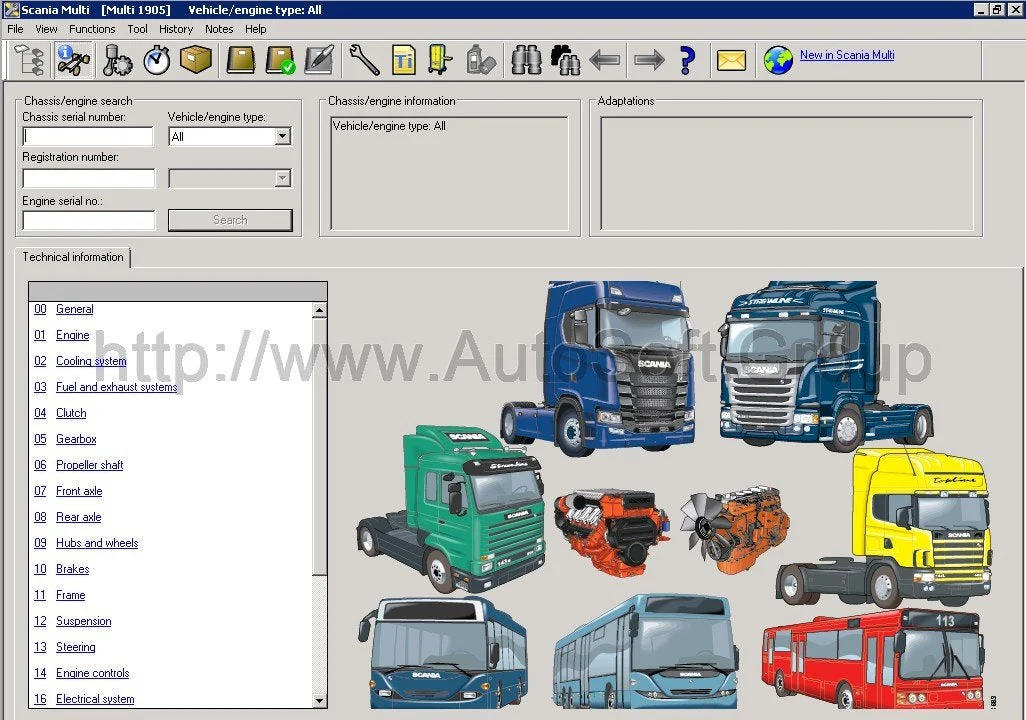Viewport: 1026px width, 720px height.
Task: Click the wrench tool icon in toolbar
Action: coord(364,60)
